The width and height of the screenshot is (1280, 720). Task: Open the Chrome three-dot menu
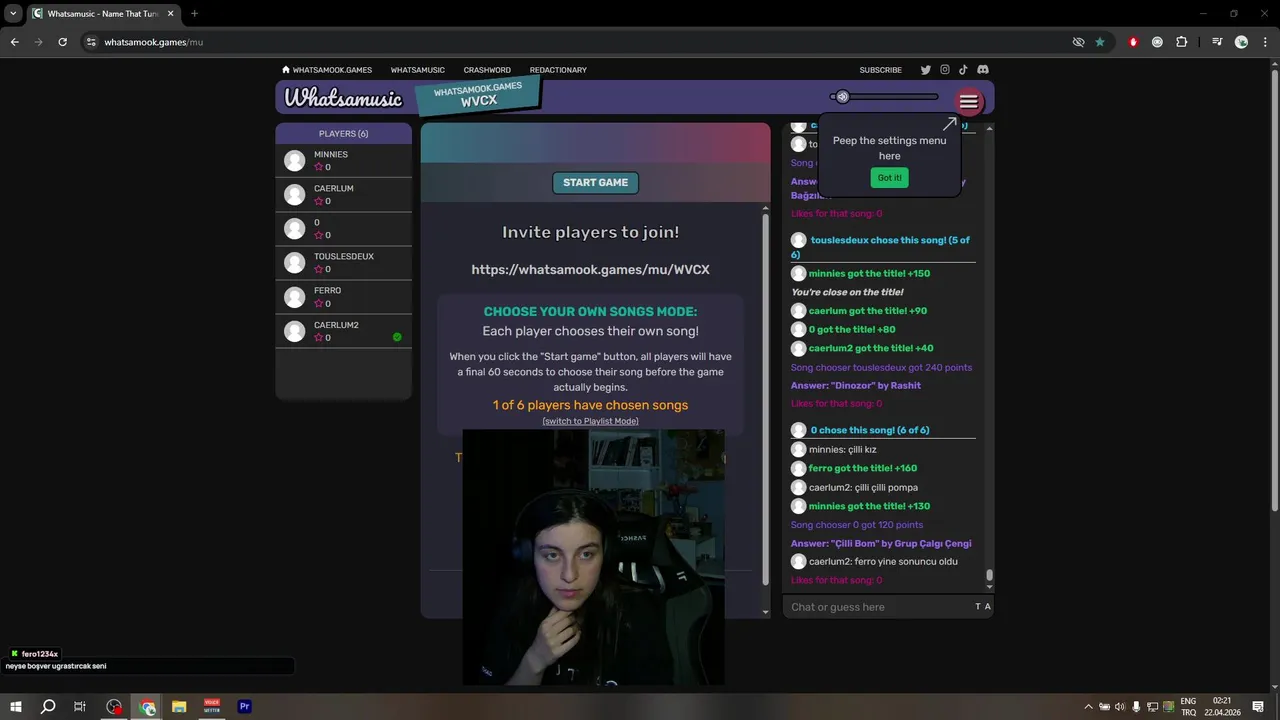pos(1265,42)
